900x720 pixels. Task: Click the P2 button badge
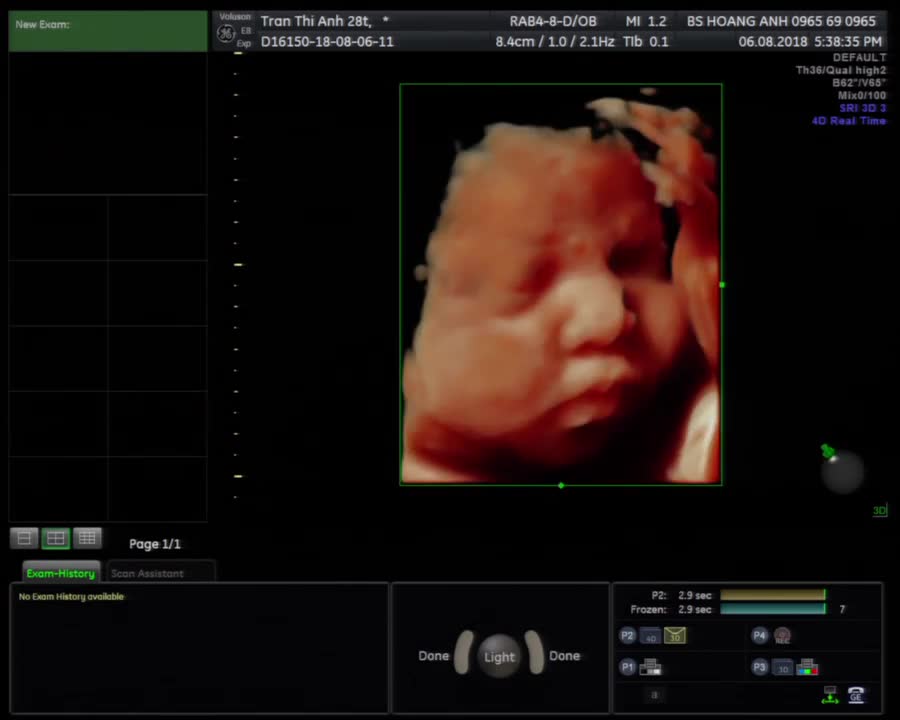[627, 636]
